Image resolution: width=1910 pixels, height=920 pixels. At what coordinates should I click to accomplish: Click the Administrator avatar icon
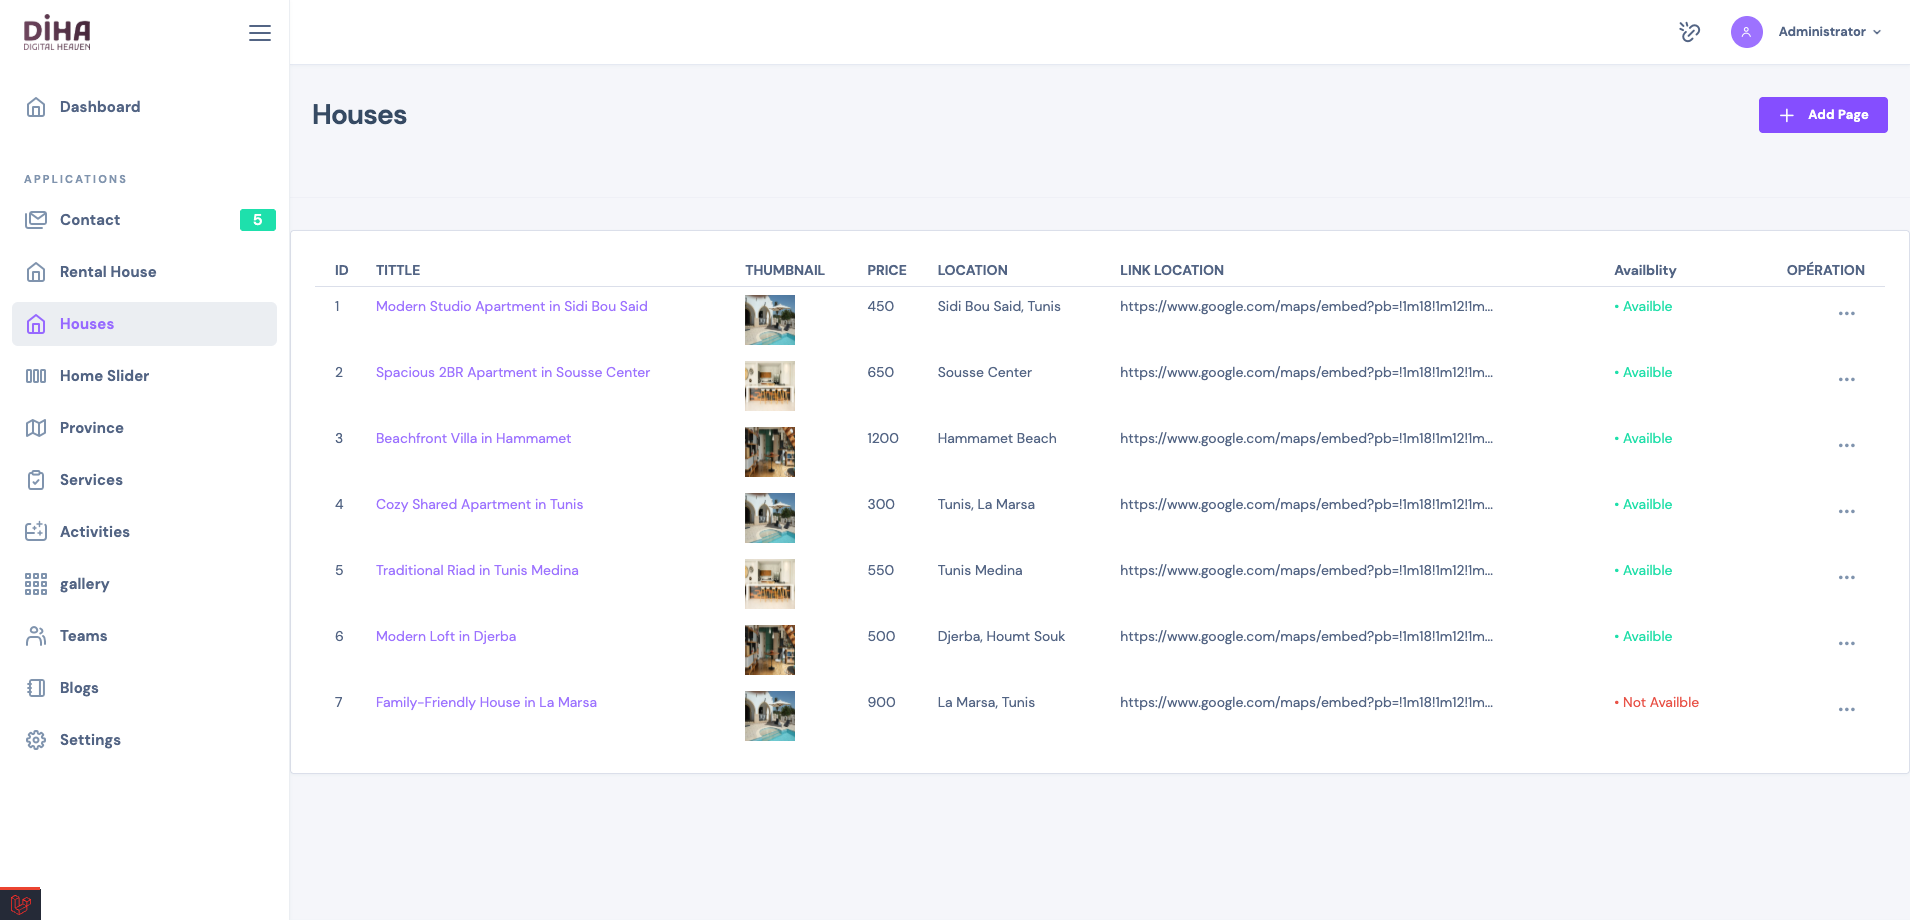pyautogui.click(x=1746, y=32)
